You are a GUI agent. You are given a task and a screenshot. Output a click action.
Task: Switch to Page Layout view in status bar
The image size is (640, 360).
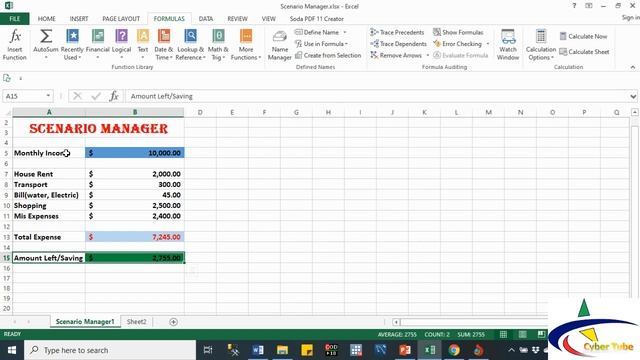click(522, 334)
